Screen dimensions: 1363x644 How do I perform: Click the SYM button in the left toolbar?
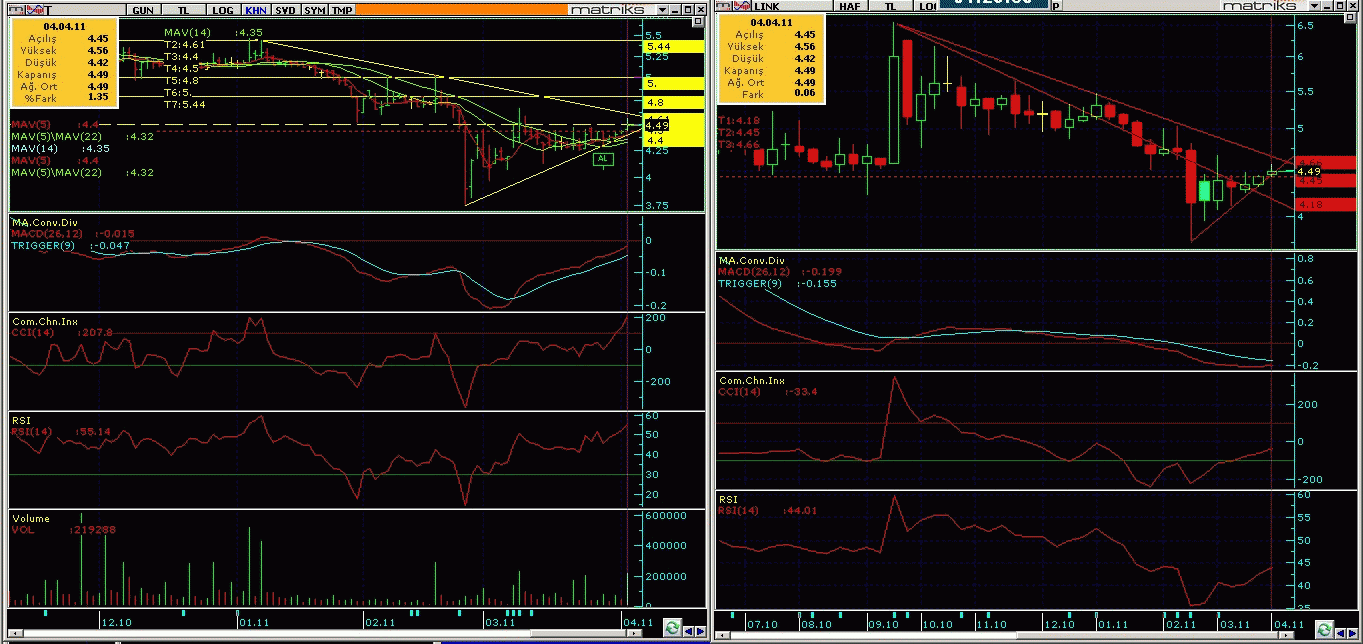[x=315, y=10]
